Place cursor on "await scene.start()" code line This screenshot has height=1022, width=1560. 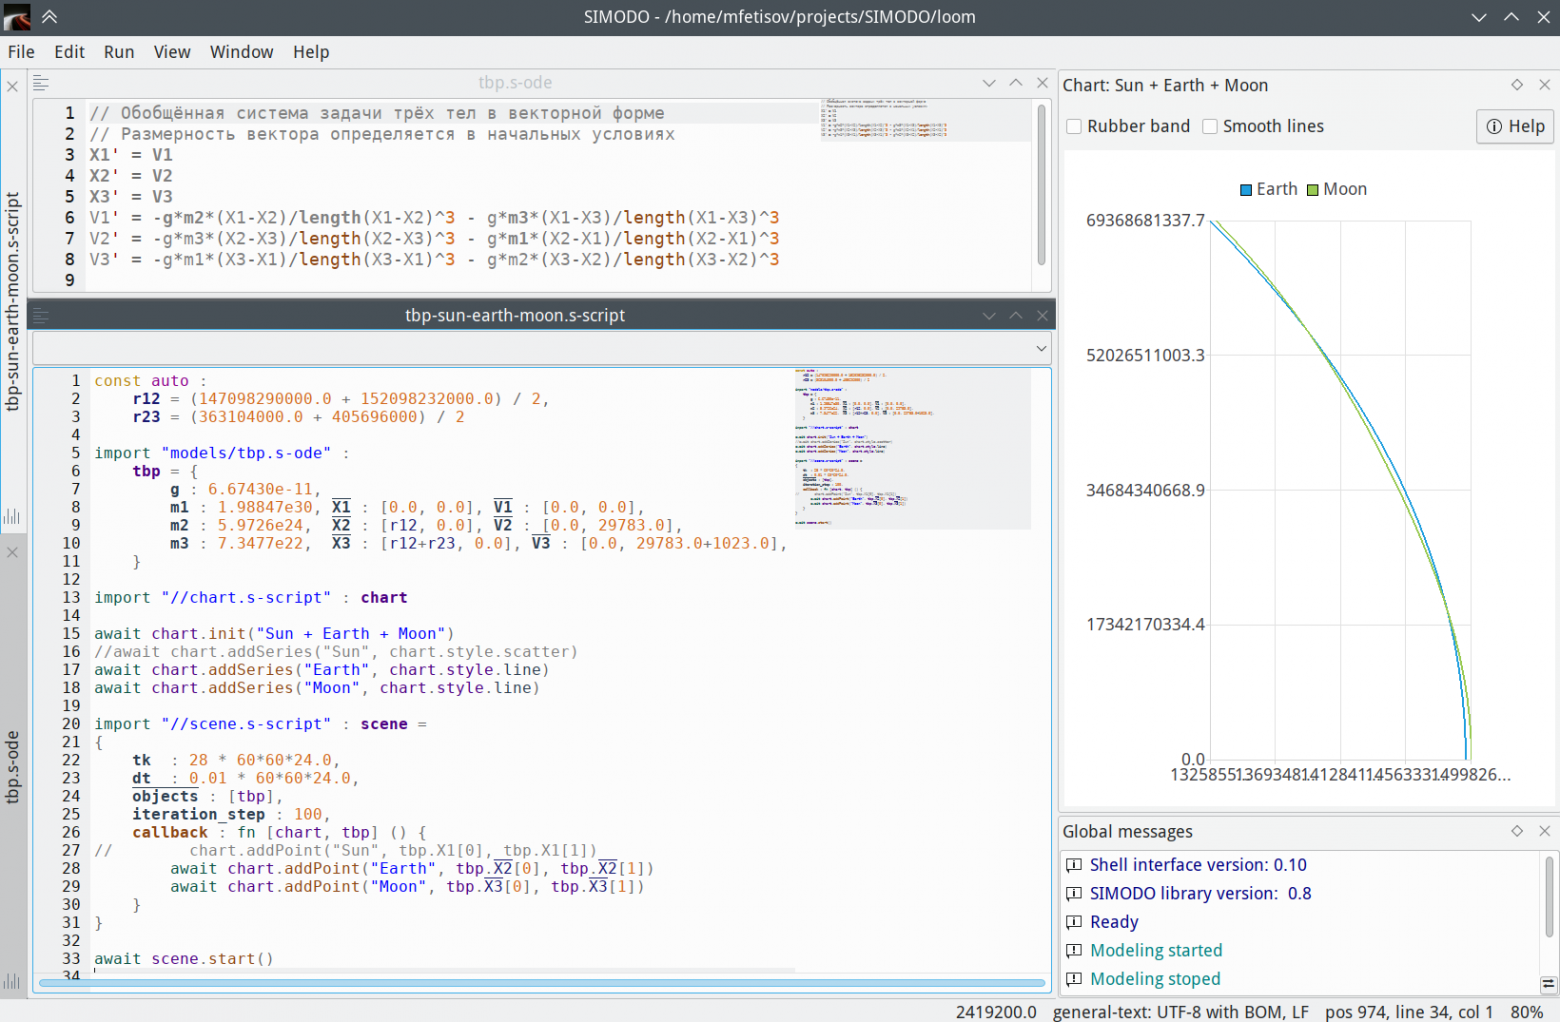(183, 959)
